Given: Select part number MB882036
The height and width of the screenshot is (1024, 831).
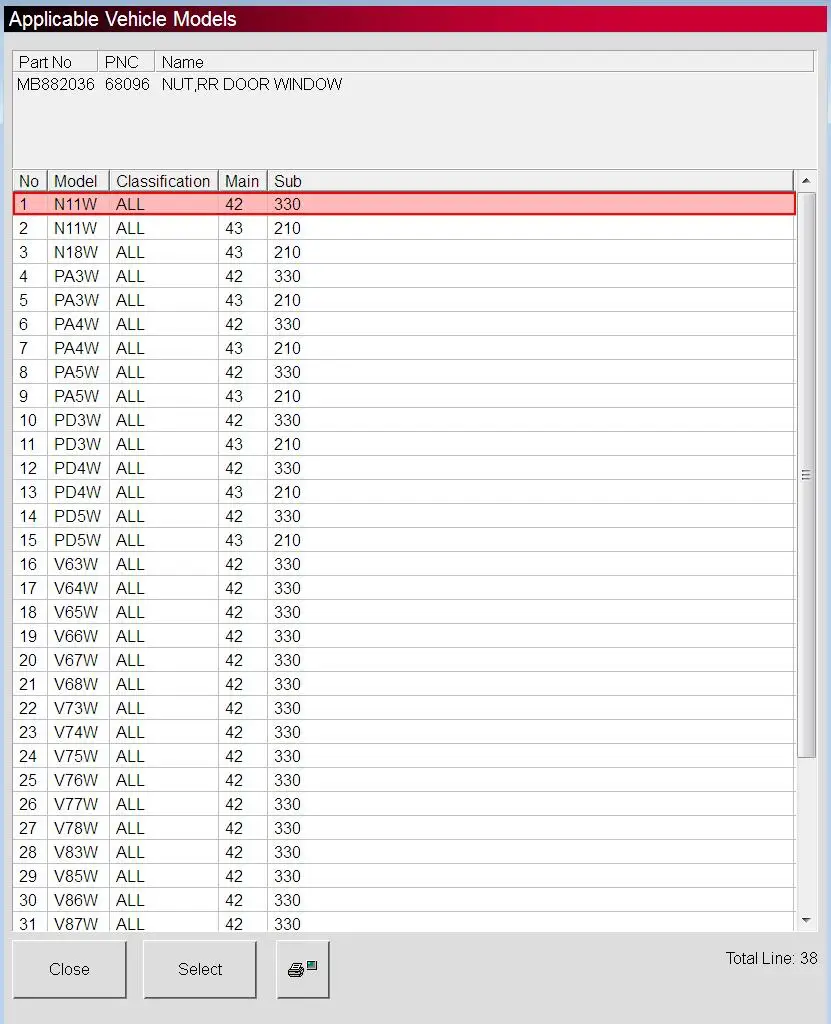Looking at the screenshot, I should point(56,84).
